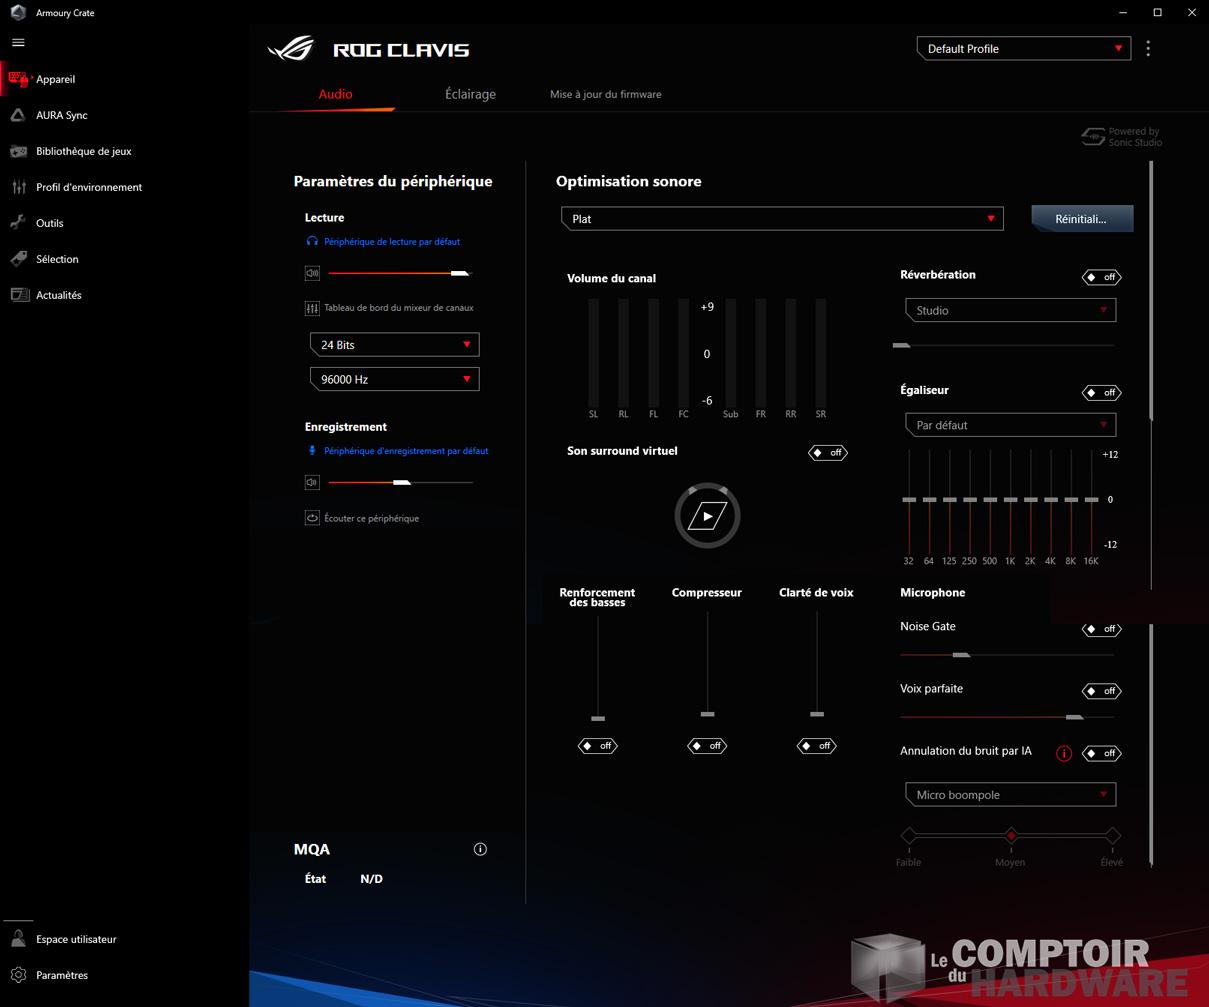Open the 96000 Hz sample rate dropdown
1209x1007 pixels.
pos(394,380)
